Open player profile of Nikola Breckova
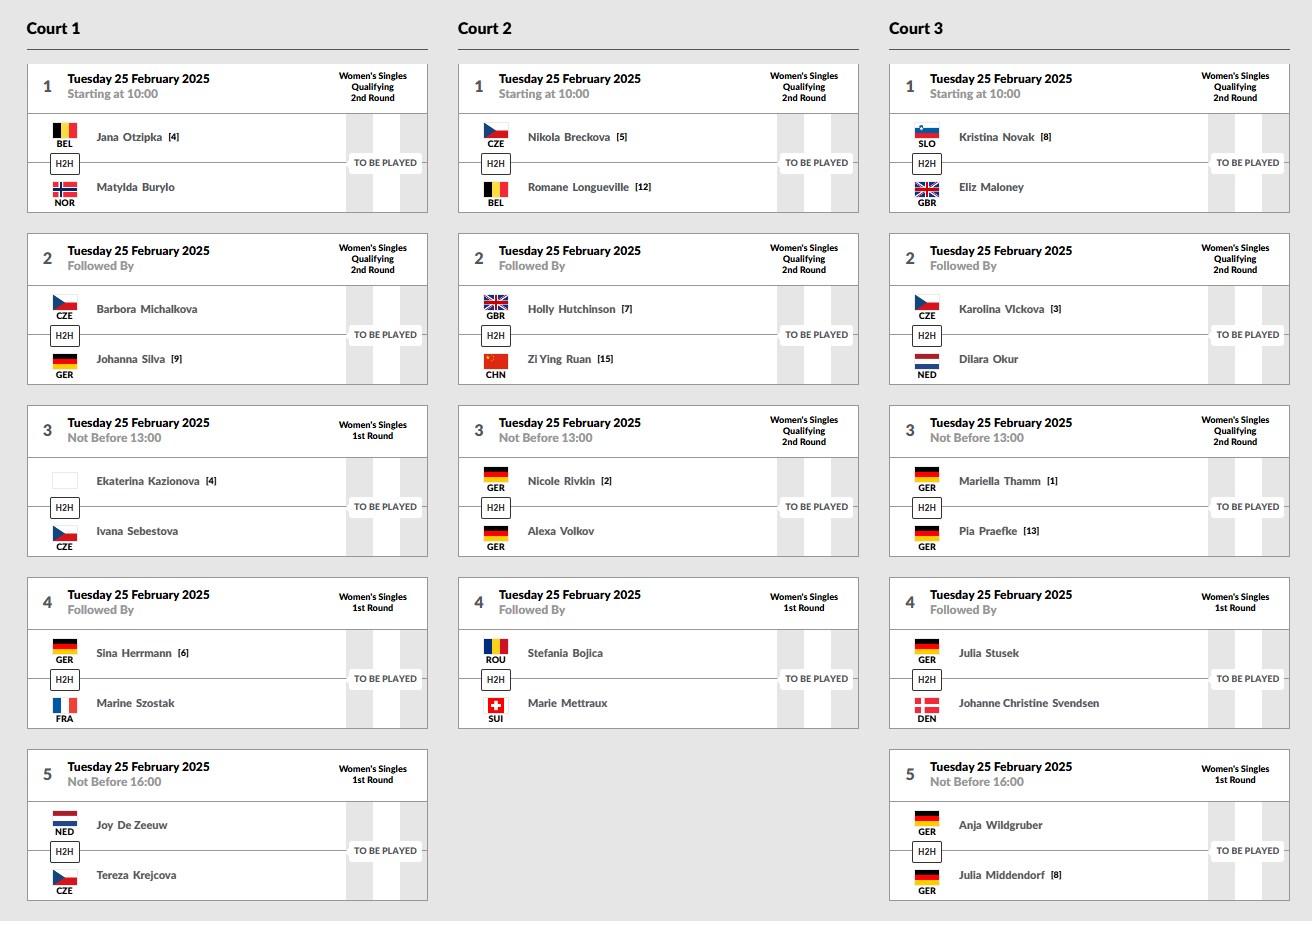Screen dimensions: 1312x926 568,137
